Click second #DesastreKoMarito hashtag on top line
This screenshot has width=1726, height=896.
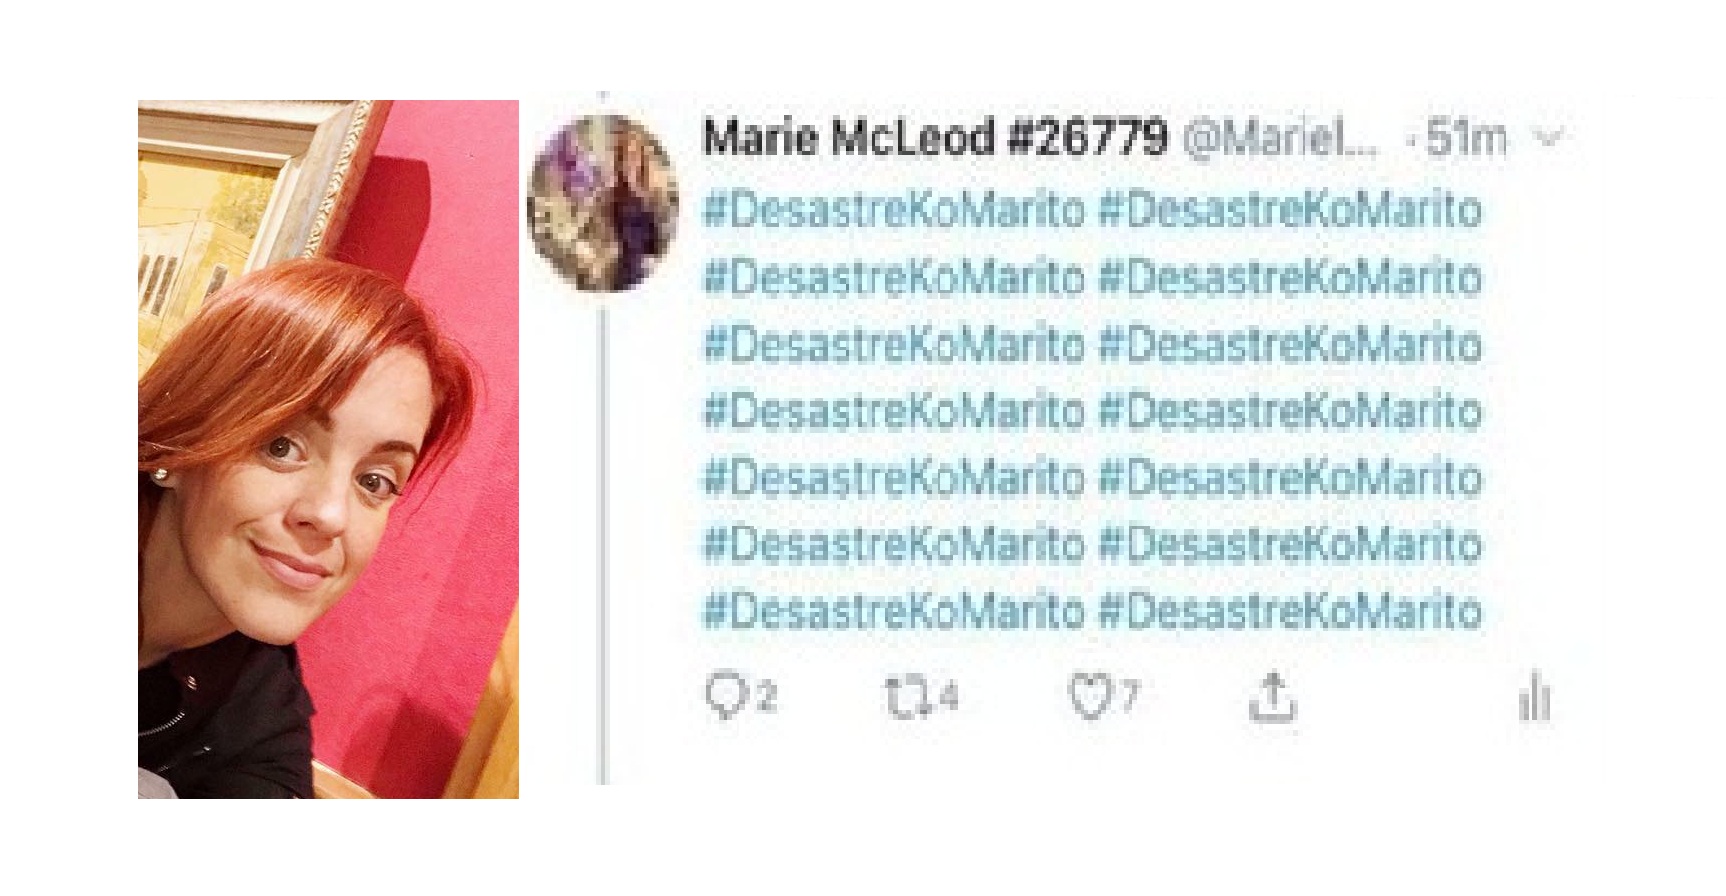tap(1290, 211)
